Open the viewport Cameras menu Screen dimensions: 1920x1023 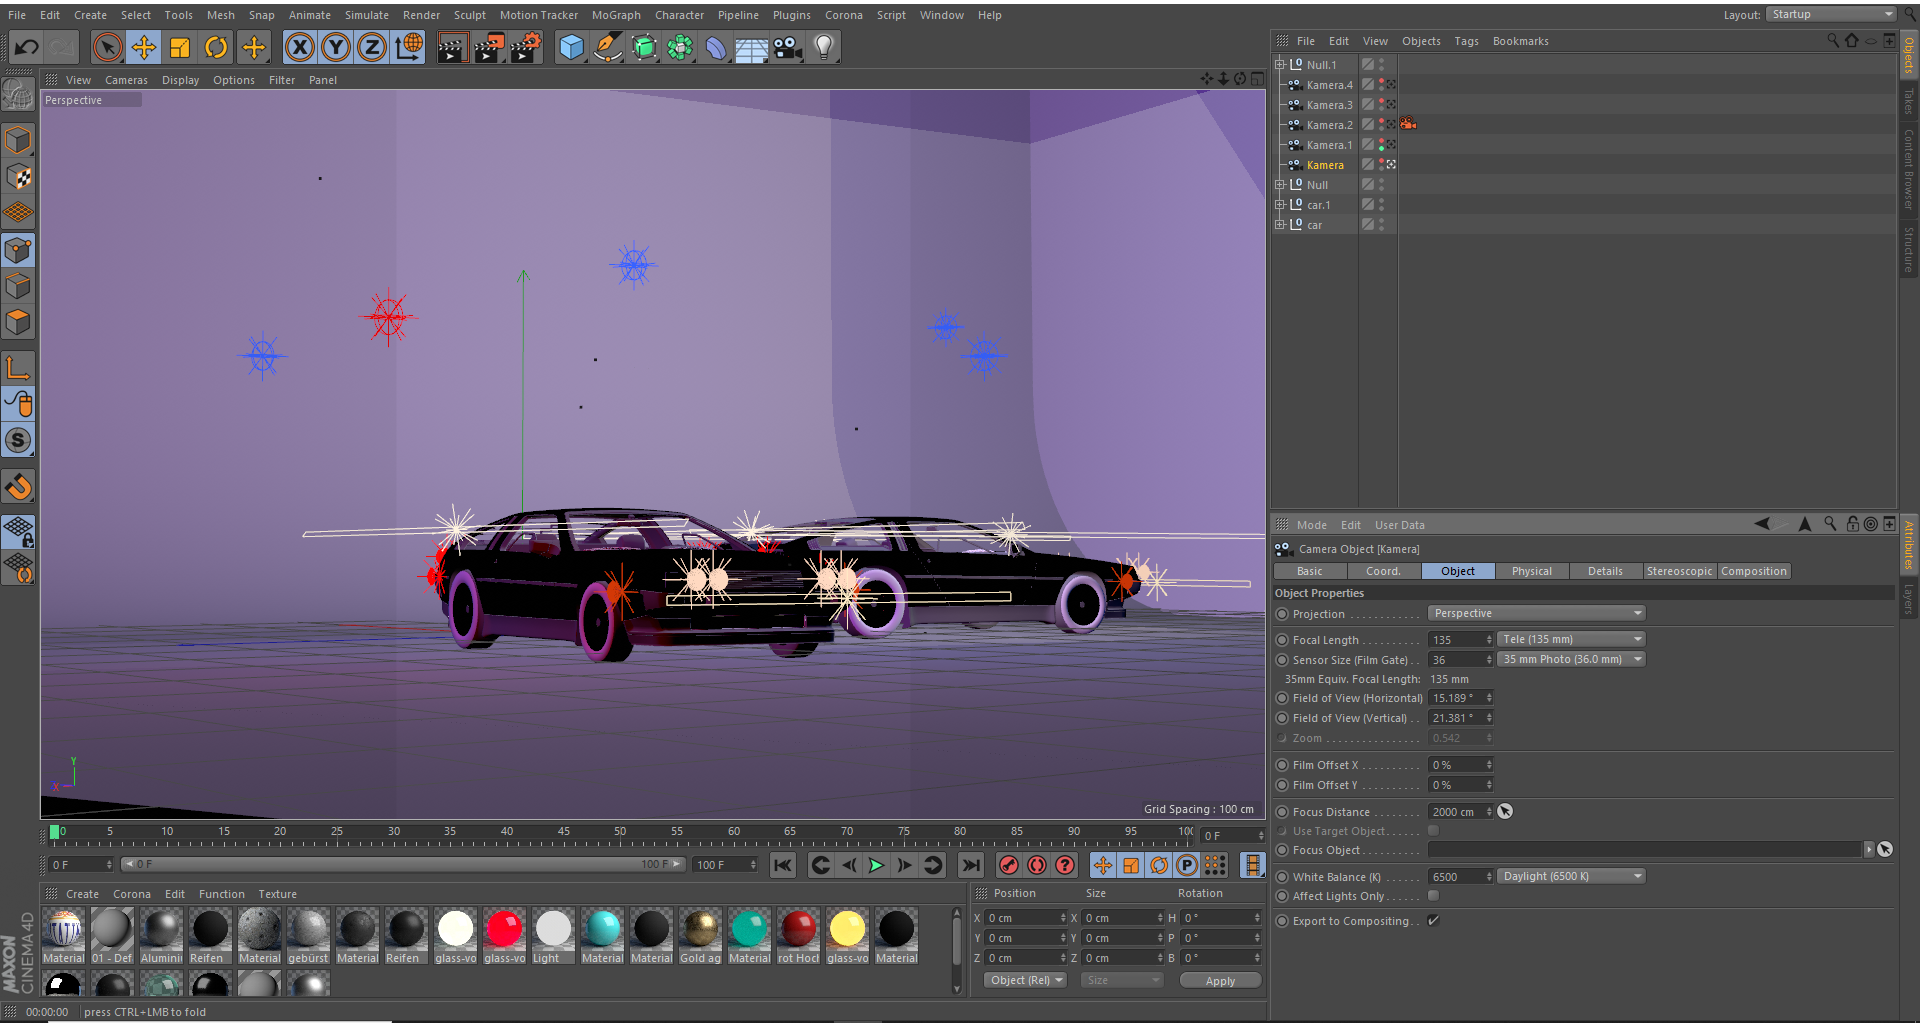click(x=126, y=80)
